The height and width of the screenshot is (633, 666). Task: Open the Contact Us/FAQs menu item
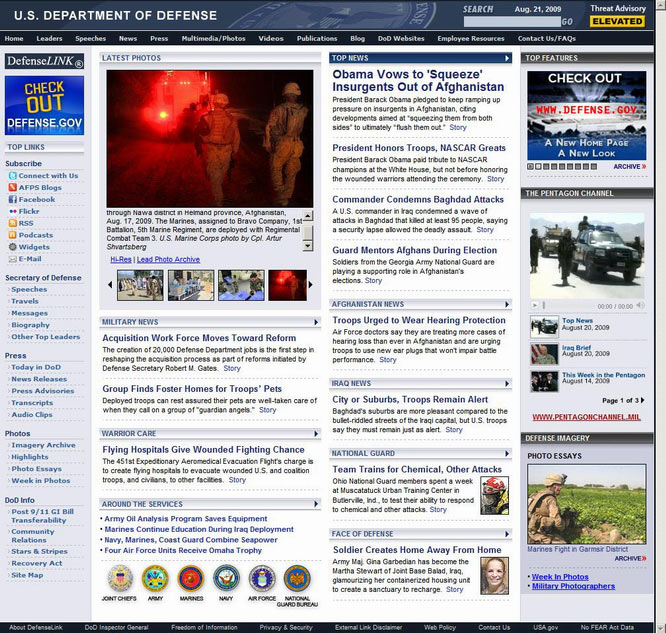547,38
